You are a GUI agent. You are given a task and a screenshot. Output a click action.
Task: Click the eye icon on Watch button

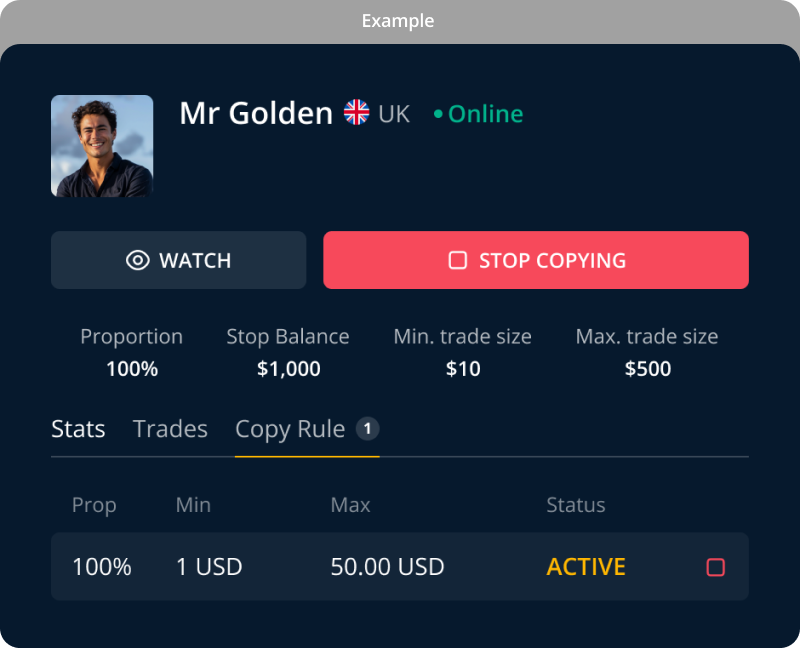tap(137, 260)
